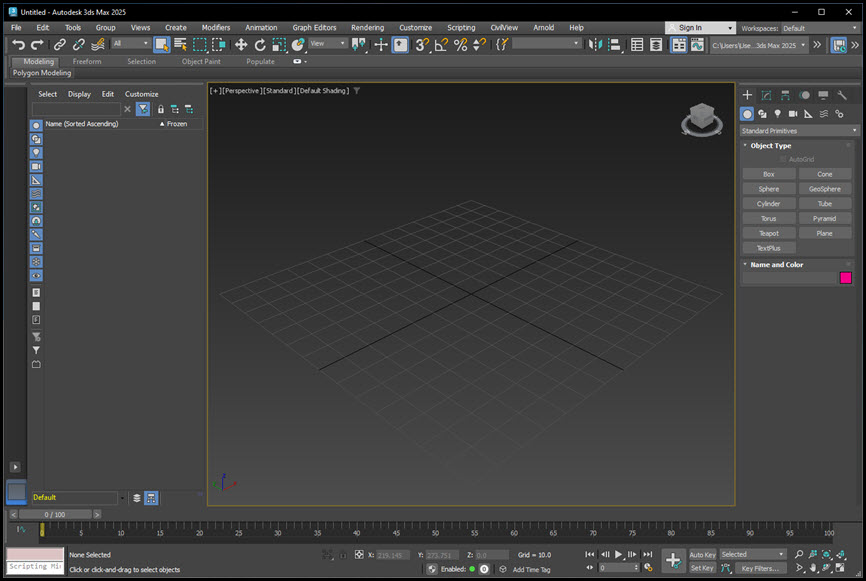This screenshot has height=581, width=866.
Task: Select the Helpers category icon
Action: pyautogui.click(x=809, y=114)
